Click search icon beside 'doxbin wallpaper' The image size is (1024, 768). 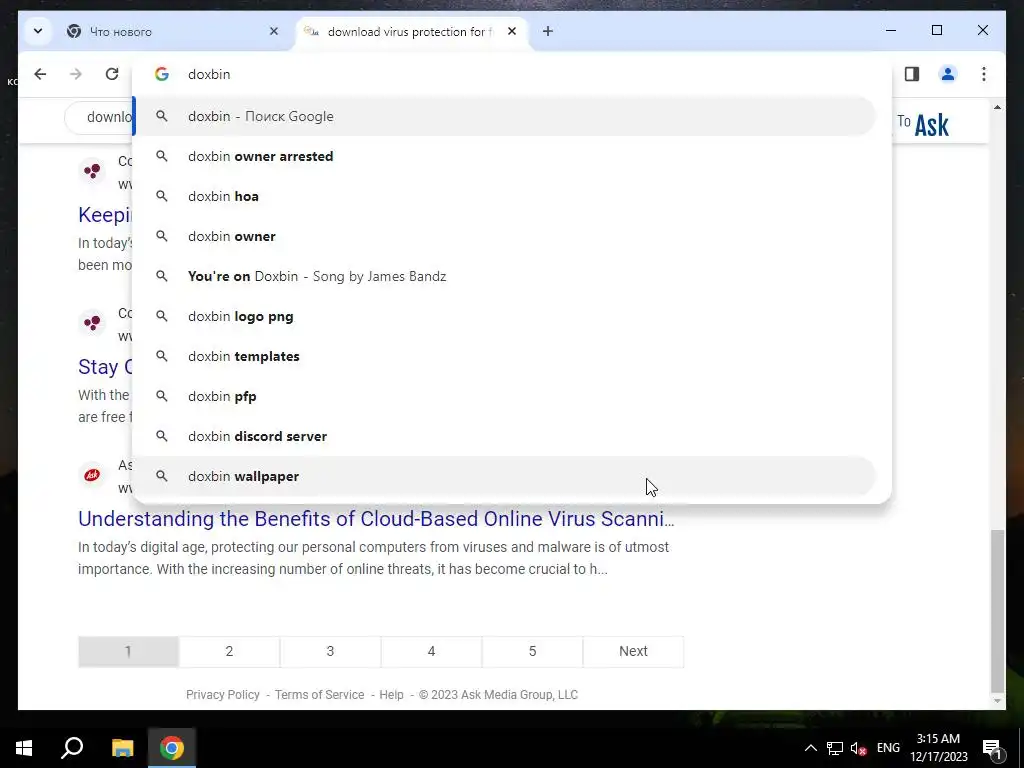click(x=162, y=476)
